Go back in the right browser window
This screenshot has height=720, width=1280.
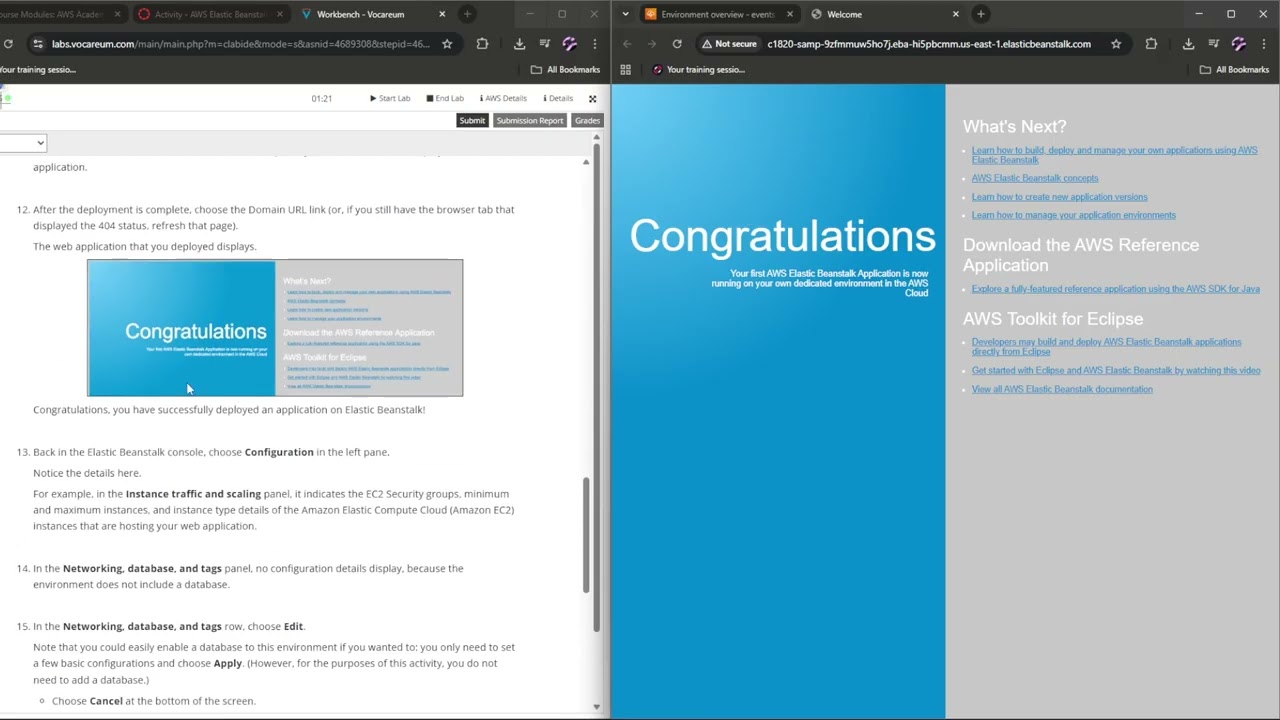pyautogui.click(x=627, y=44)
